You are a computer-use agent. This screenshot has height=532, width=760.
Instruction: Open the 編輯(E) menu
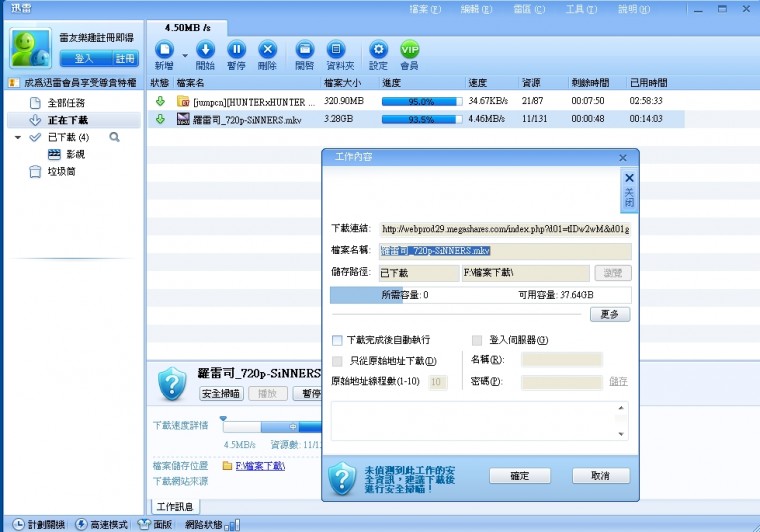click(x=476, y=9)
